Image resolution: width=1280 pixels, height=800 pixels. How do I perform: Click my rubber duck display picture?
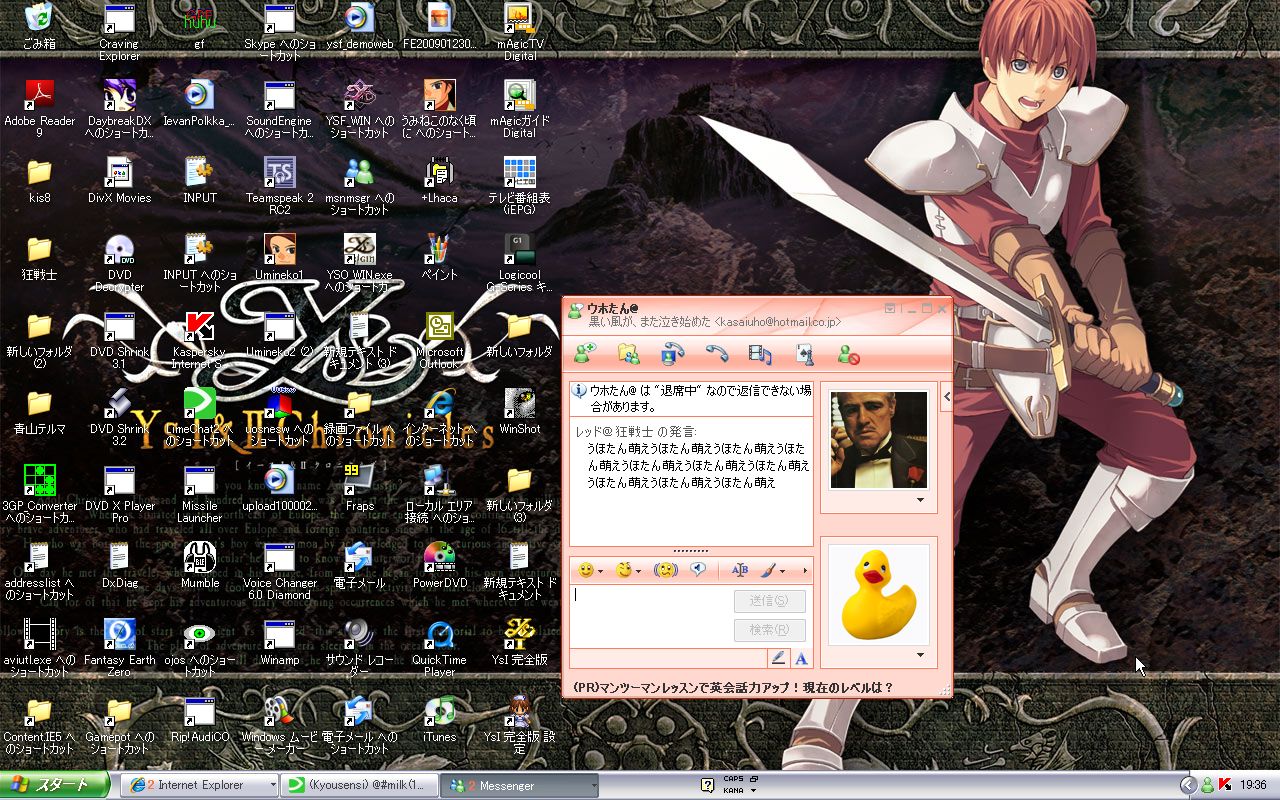(x=879, y=594)
